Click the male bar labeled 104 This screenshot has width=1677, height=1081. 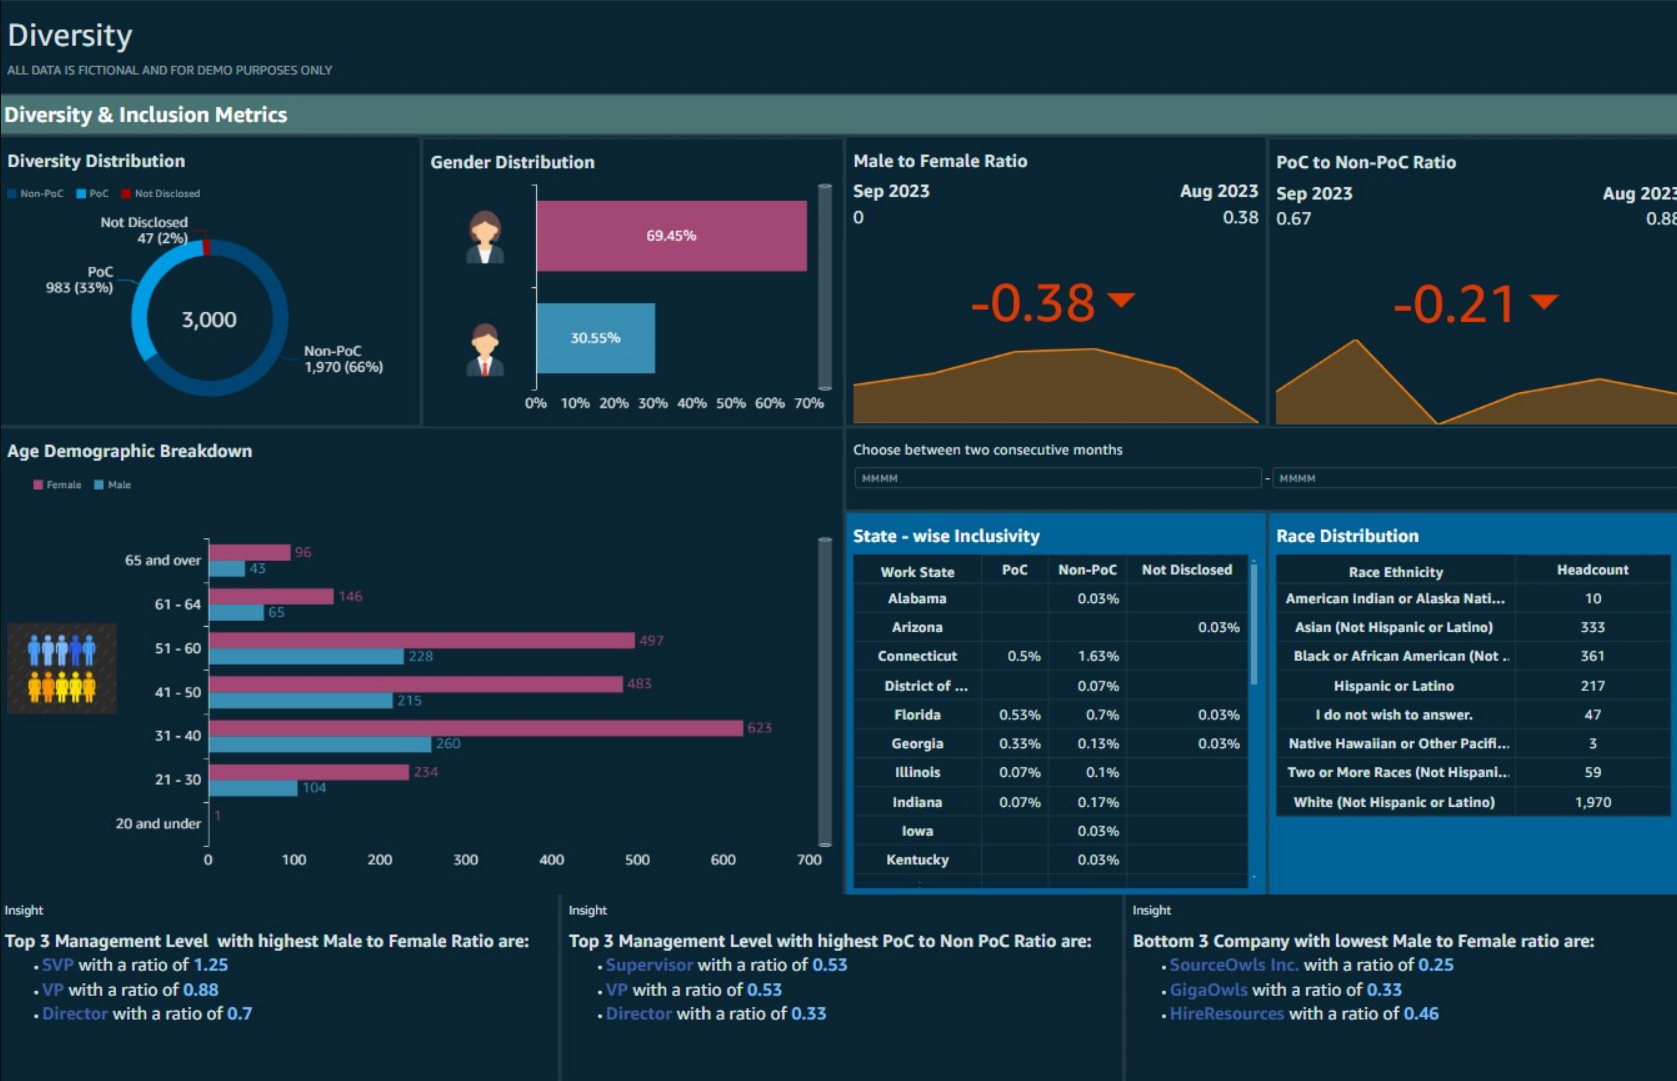coord(253,788)
